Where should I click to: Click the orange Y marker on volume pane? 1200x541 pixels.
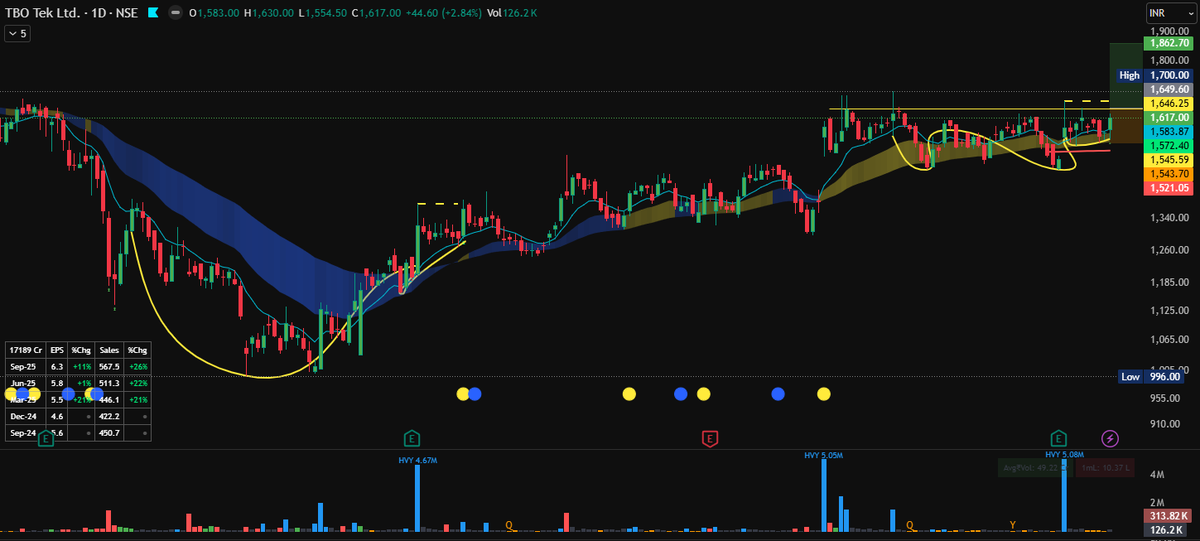(1012, 524)
